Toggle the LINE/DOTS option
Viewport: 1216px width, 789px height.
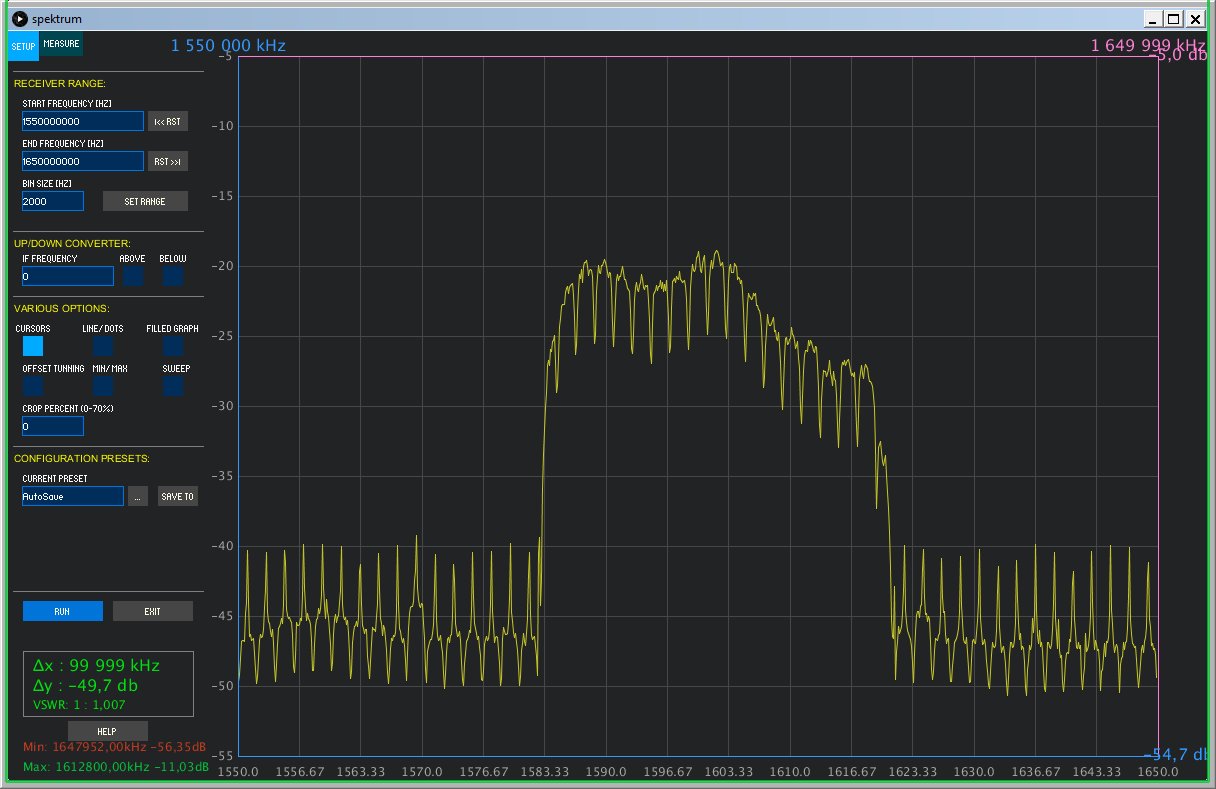pos(103,346)
